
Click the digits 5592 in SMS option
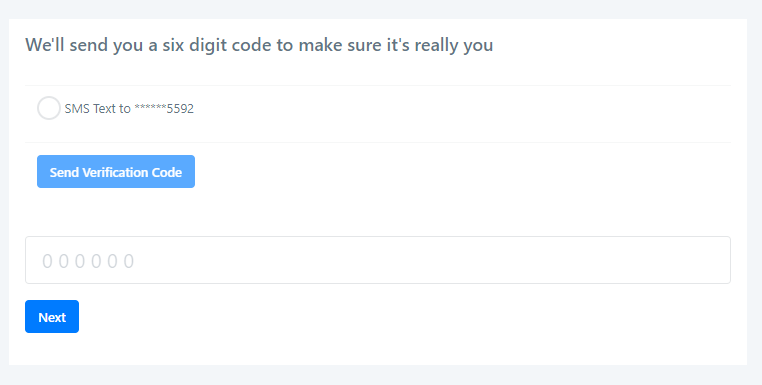180,108
